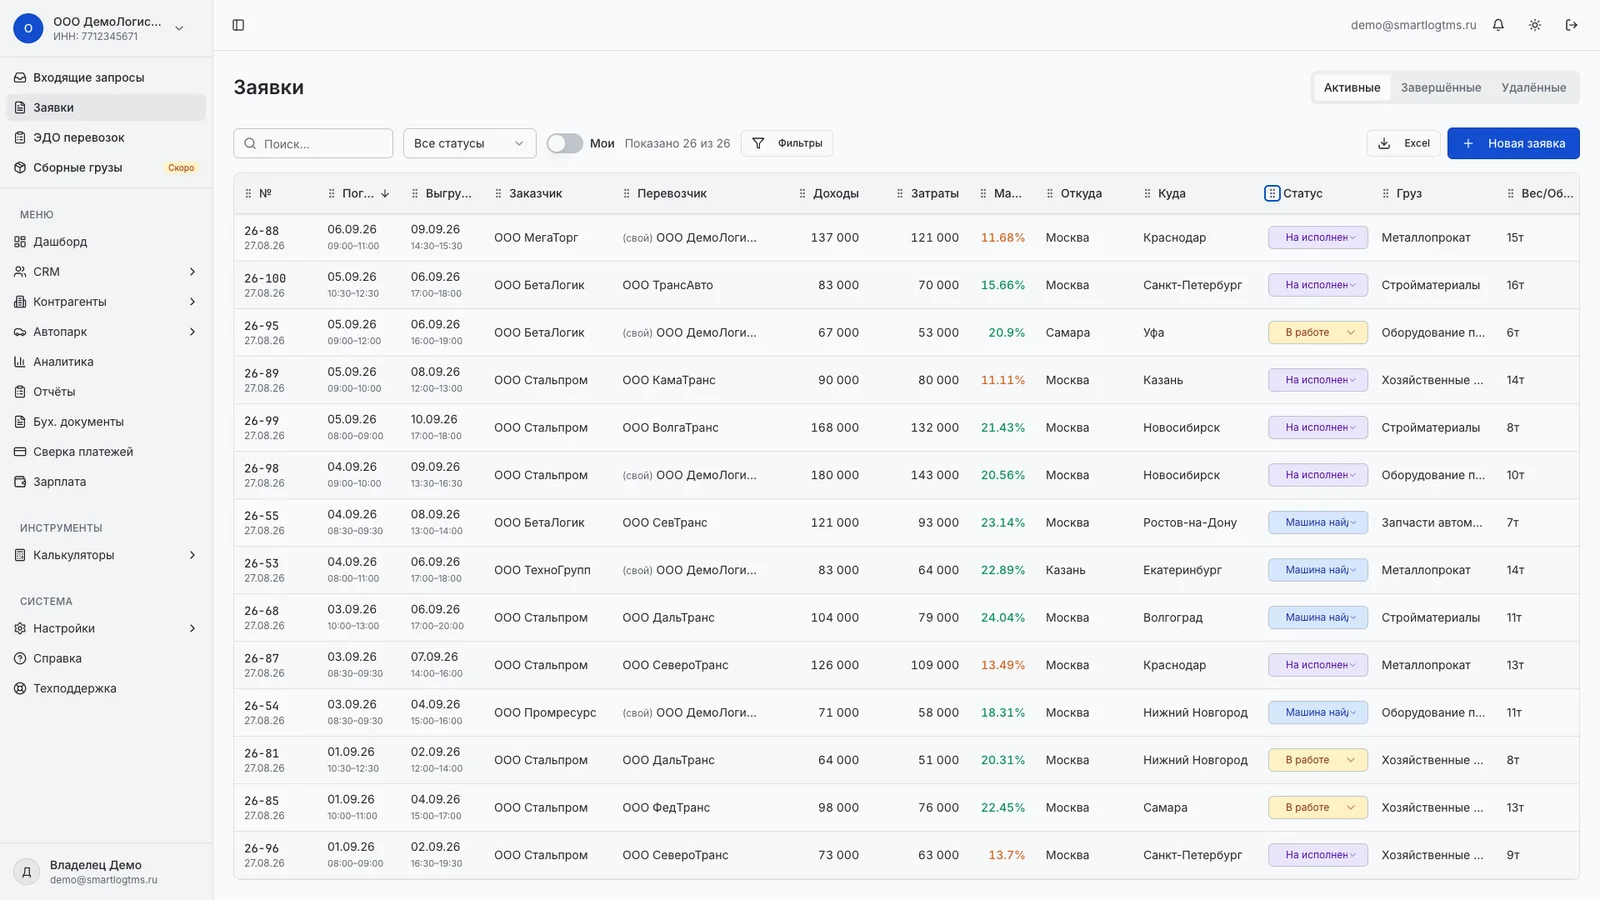Expand CRM submenu
1600x900 pixels.
pos(192,271)
